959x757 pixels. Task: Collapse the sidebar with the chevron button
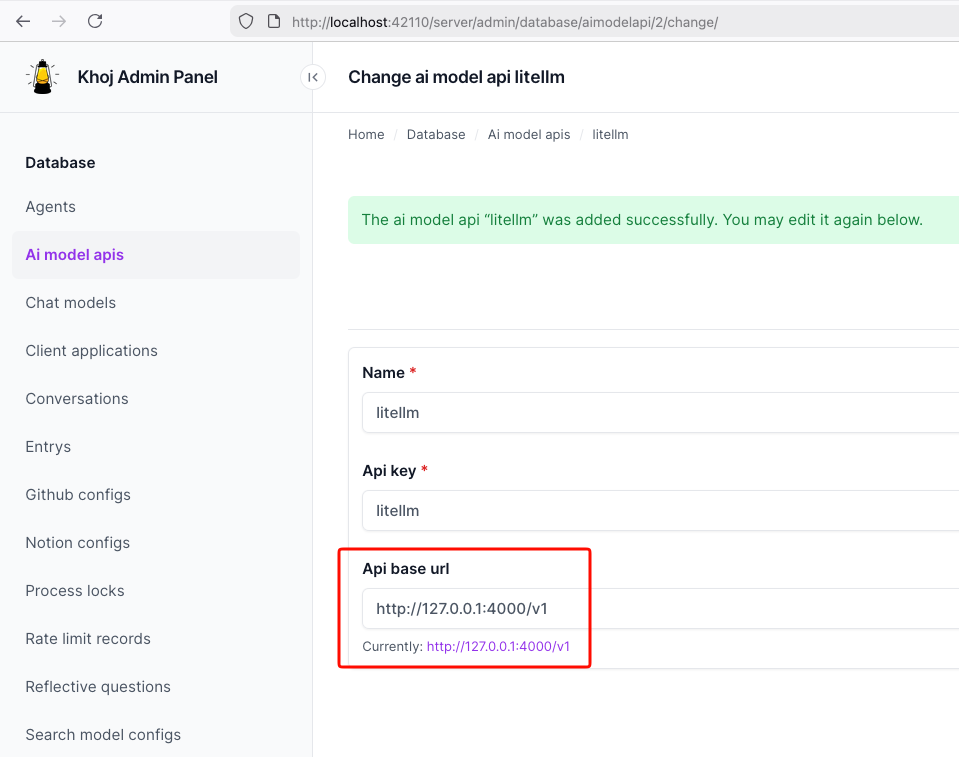point(313,76)
